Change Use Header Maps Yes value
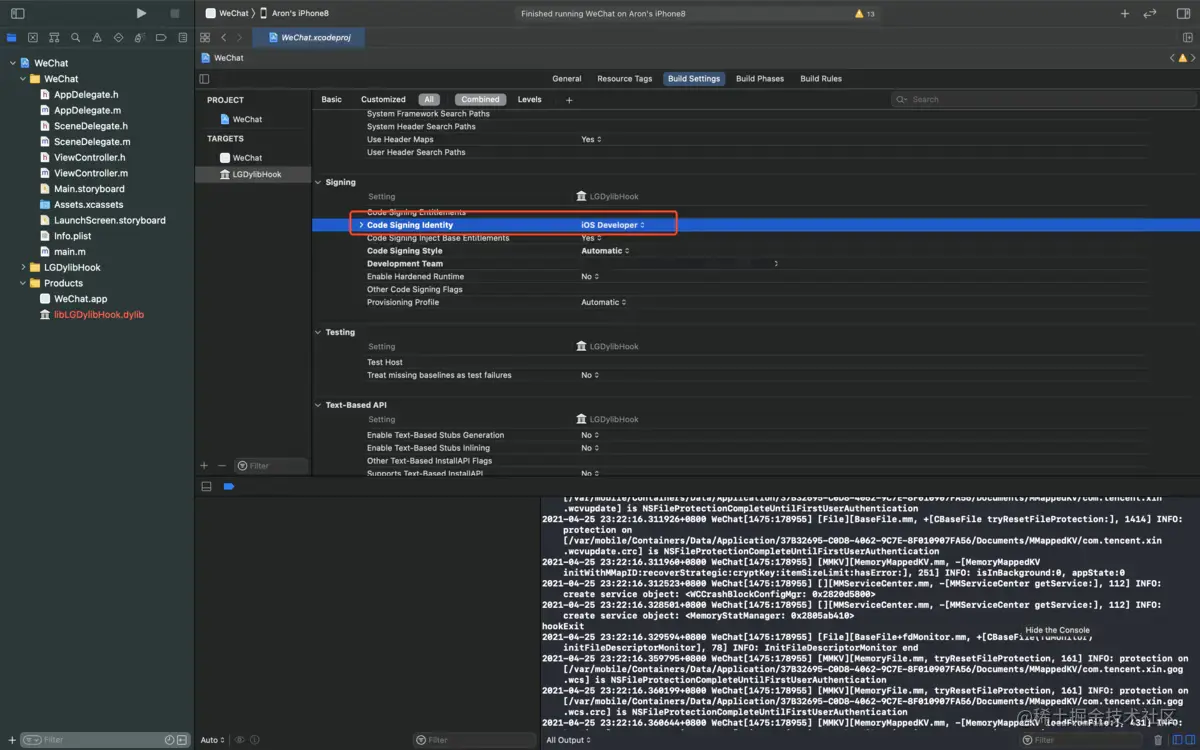1200x750 pixels. pyautogui.click(x=591, y=139)
